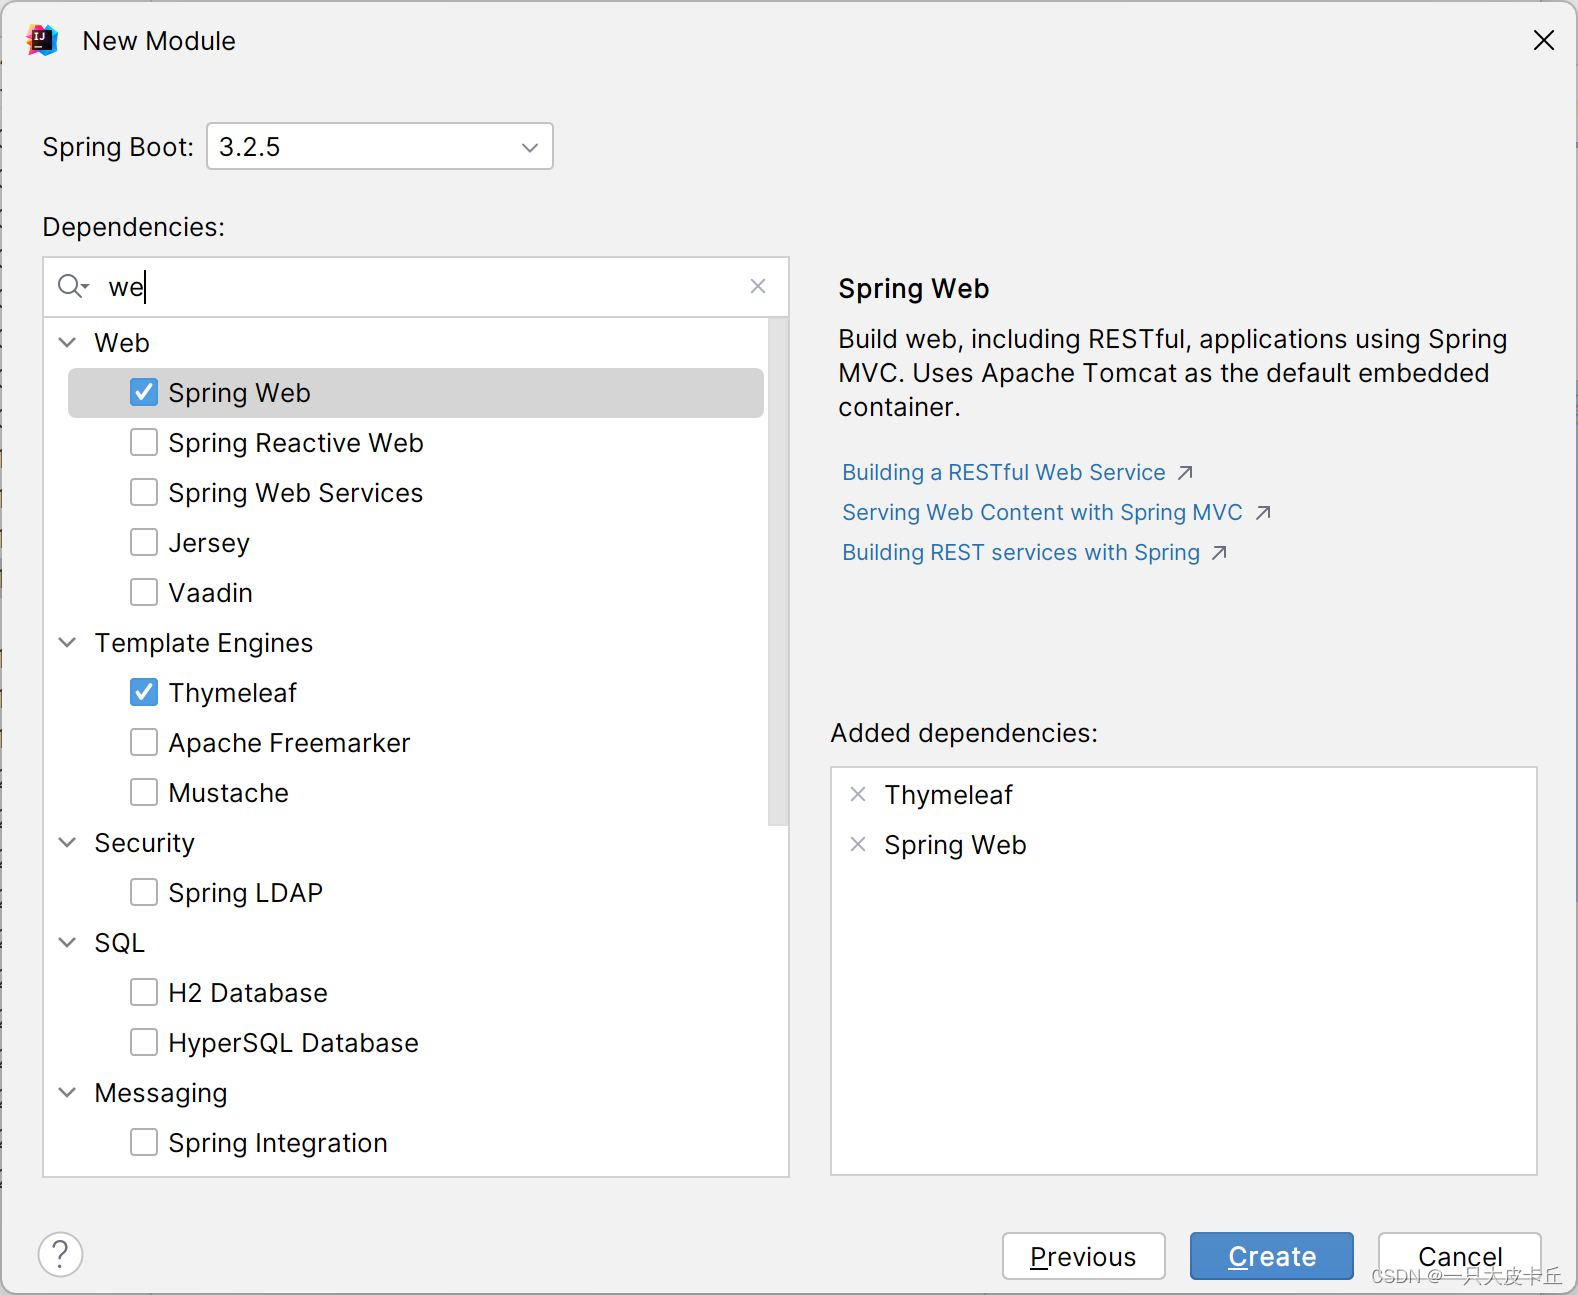1578x1295 pixels.
Task: Uncheck the Spring Web checkbox
Action: (x=144, y=392)
